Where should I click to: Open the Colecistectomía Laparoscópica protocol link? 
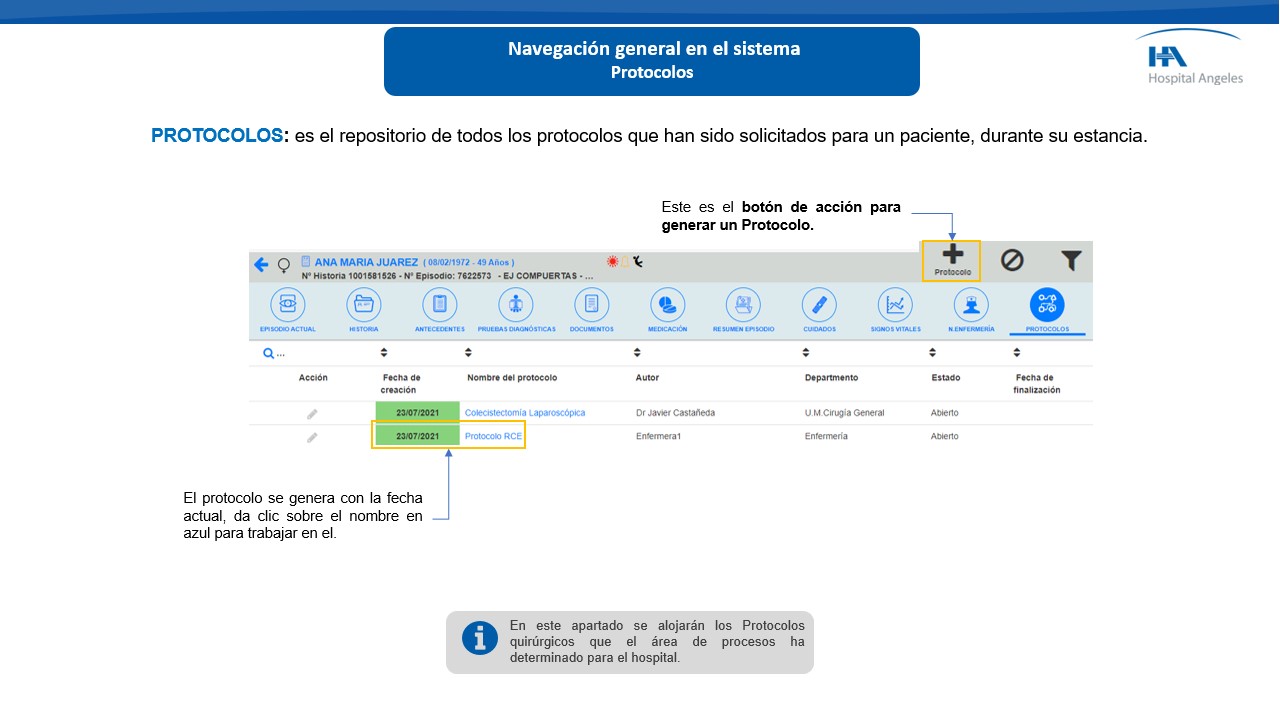click(525, 413)
